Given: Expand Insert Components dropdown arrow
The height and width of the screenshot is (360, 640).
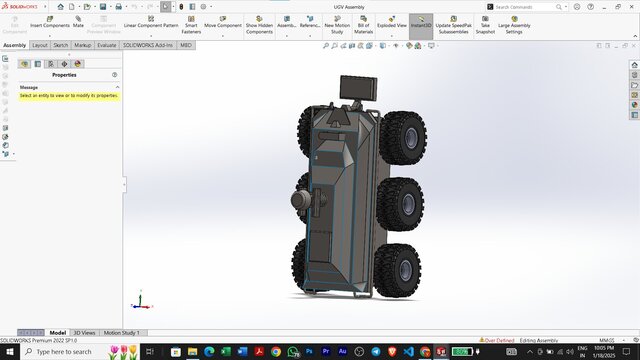Looking at the screenshot, I should pyautogui.click(x=50, y=36).
